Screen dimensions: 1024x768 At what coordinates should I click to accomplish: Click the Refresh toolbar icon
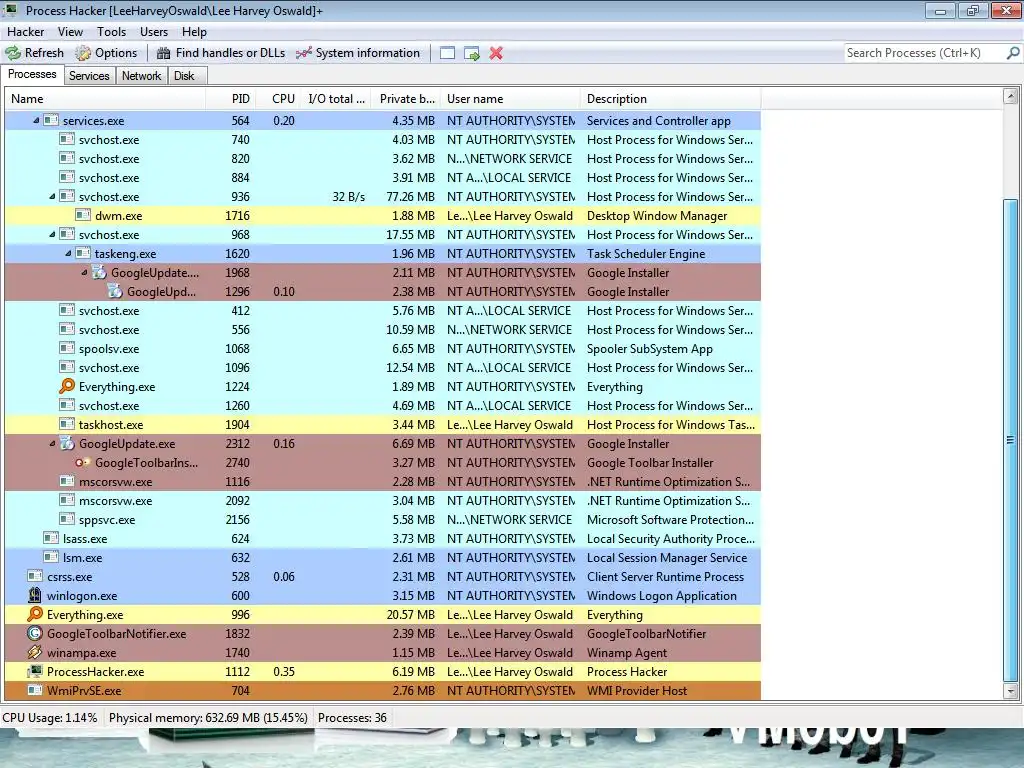[x=13, y=53]
